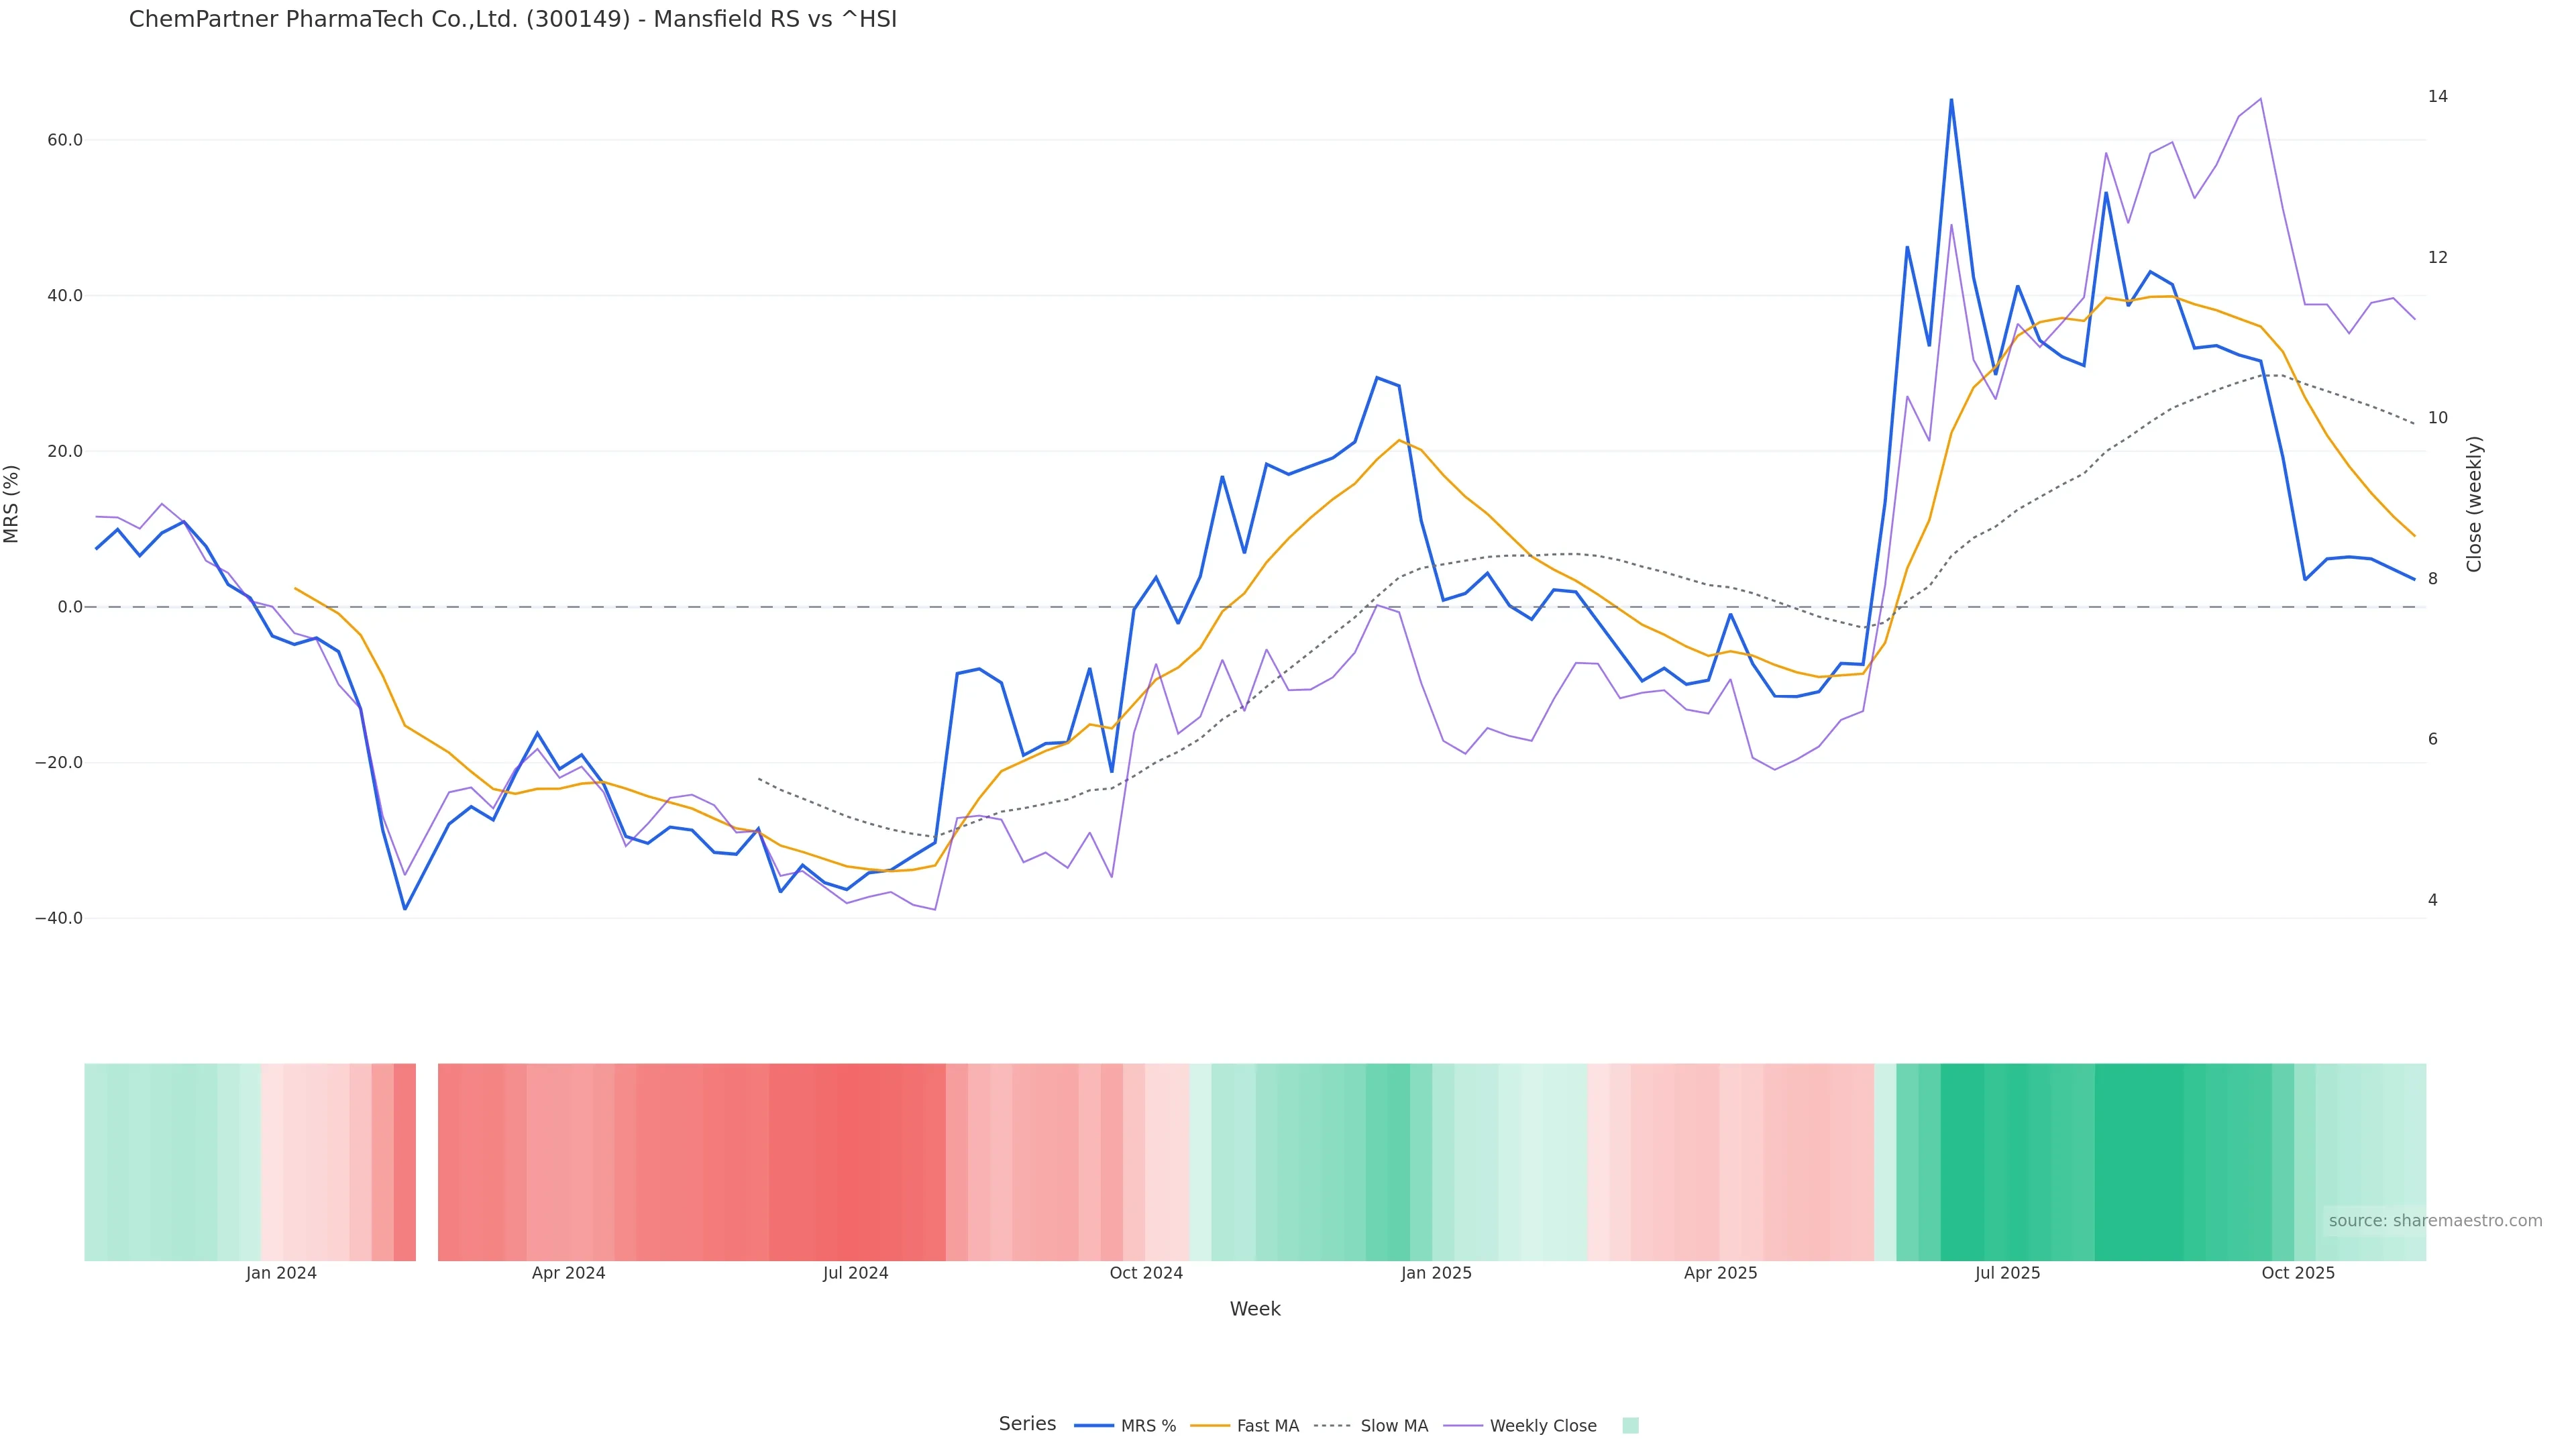Screen dimensions: 2576x1449
Task: Click the 14 tick on Close axis
Action: pos(2438,96)
